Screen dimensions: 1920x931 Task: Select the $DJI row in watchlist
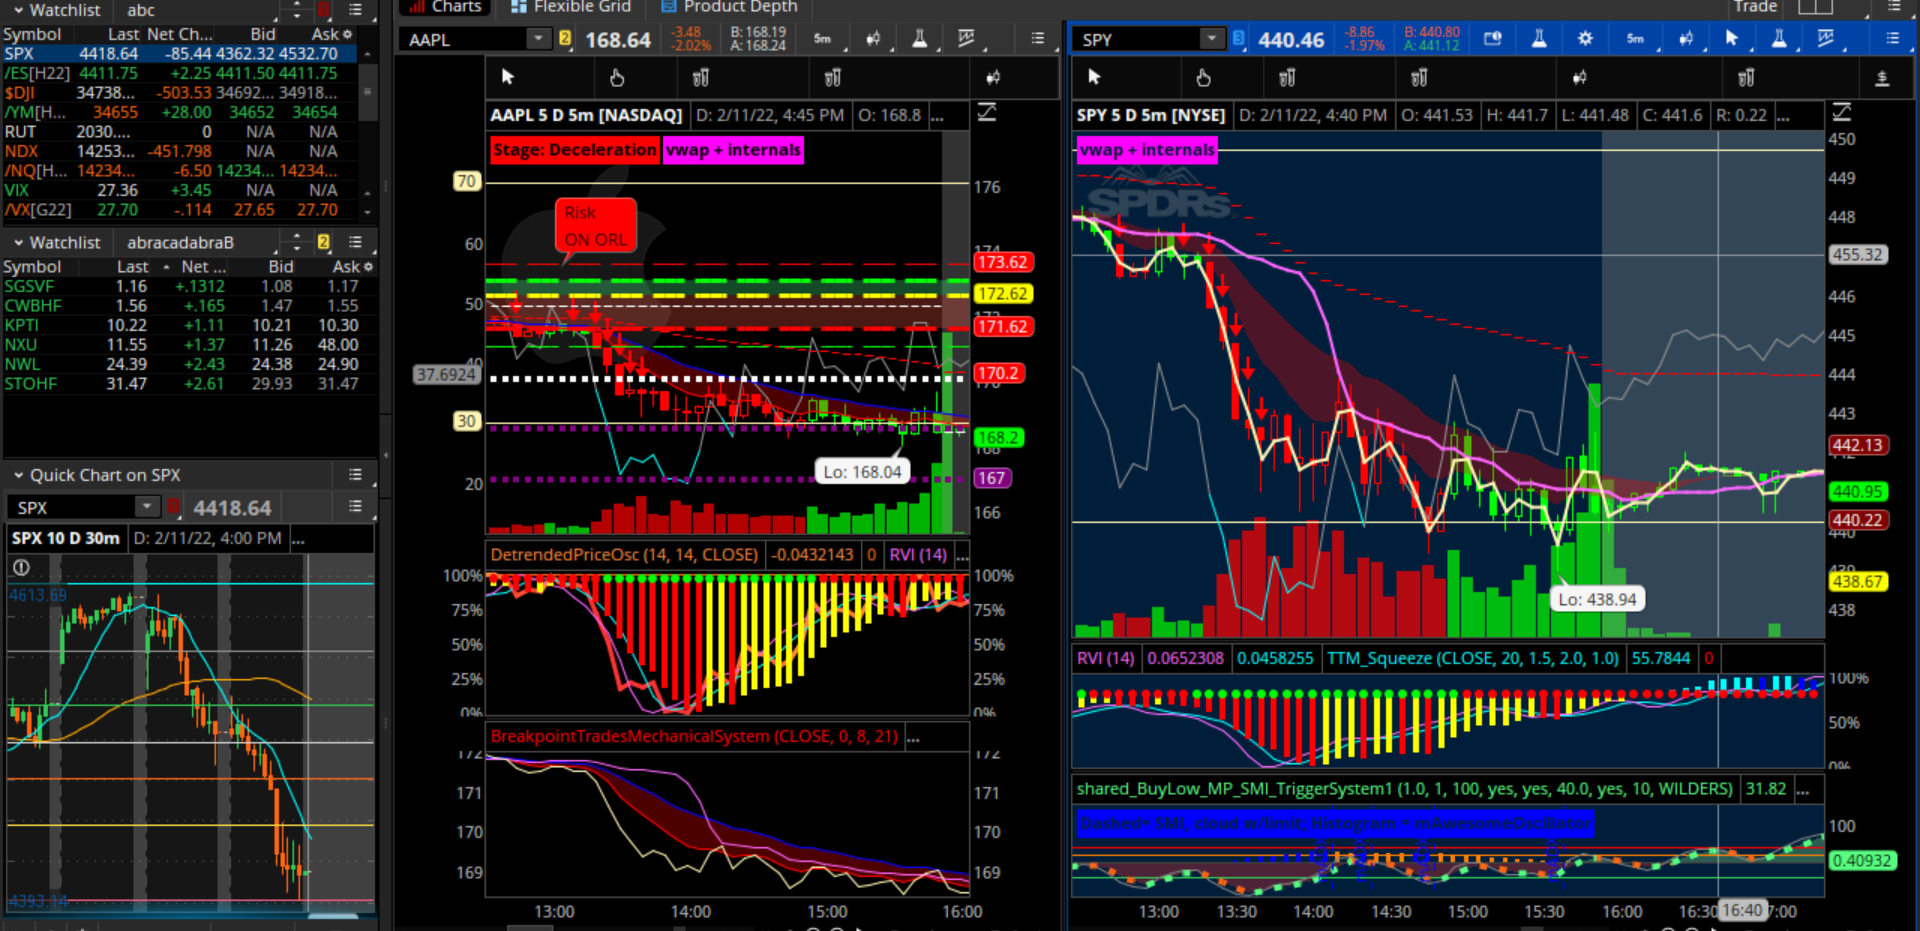click(180, 93)
